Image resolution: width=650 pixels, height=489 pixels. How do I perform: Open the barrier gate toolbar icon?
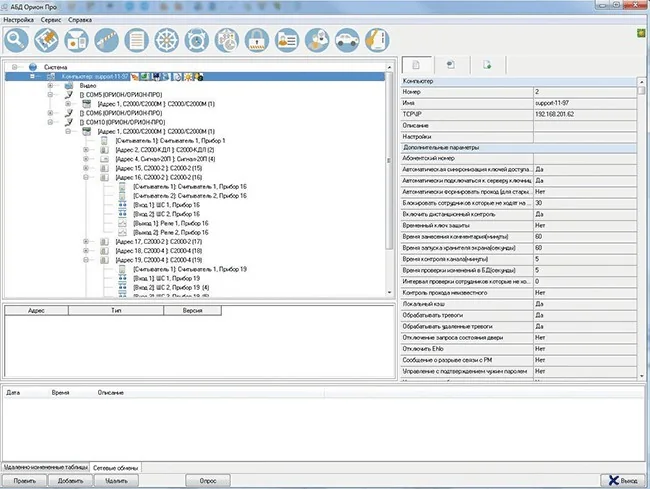pos(107,40)
